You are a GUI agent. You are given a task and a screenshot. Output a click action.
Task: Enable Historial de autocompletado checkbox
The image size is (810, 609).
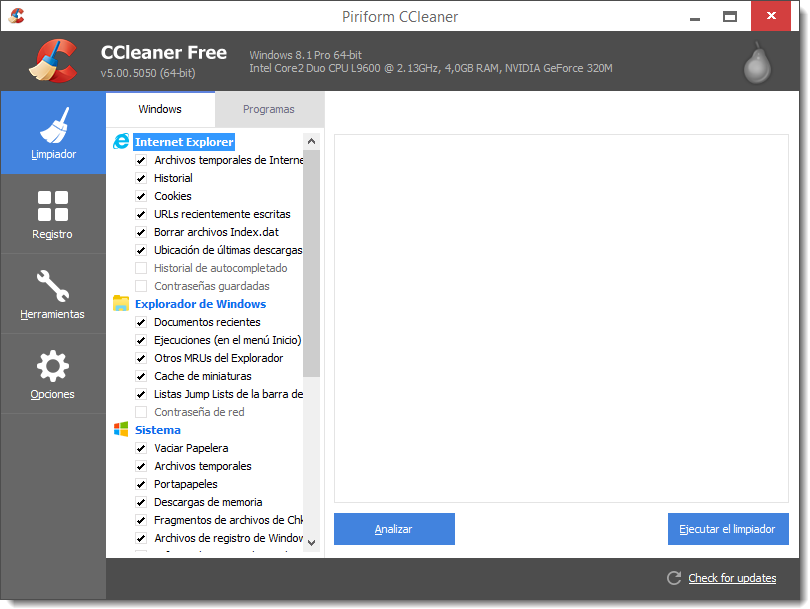(x=141, y=268)
